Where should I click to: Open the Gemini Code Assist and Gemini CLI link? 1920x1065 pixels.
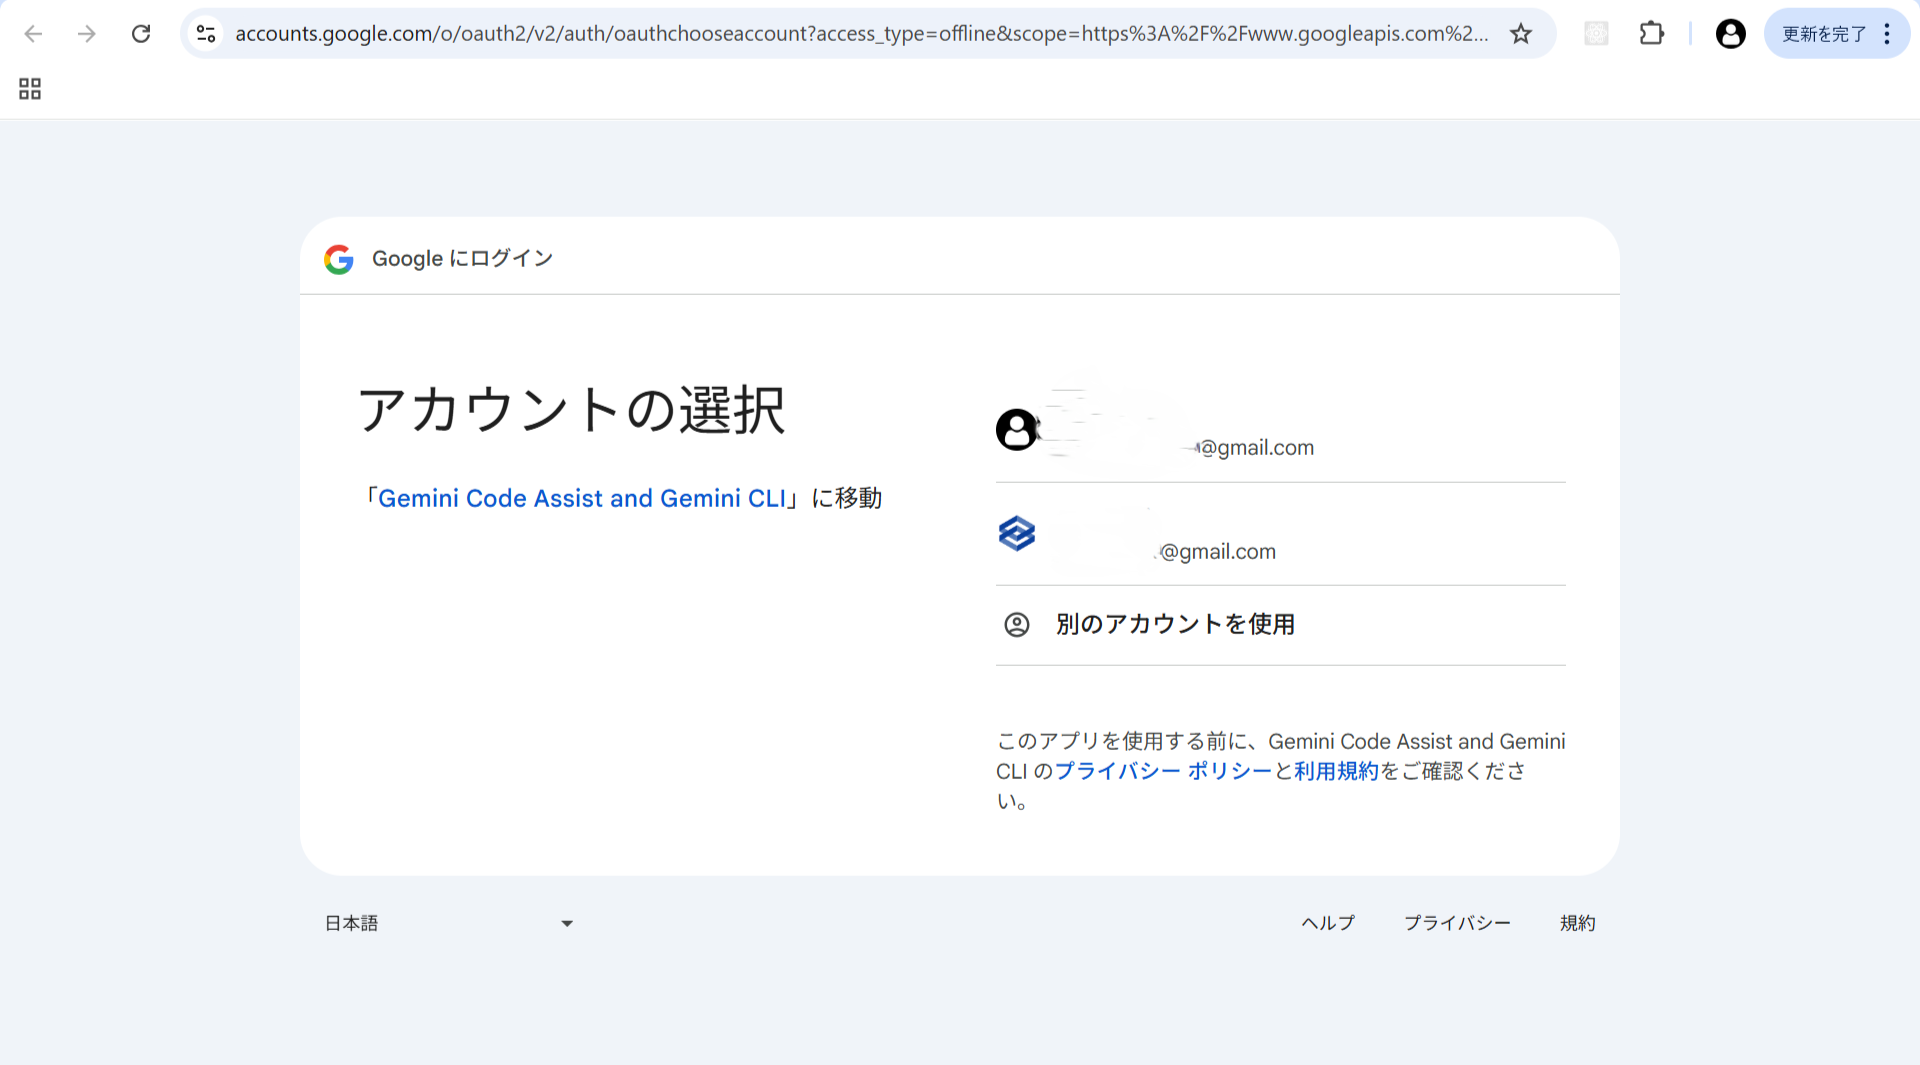[582, 498]
